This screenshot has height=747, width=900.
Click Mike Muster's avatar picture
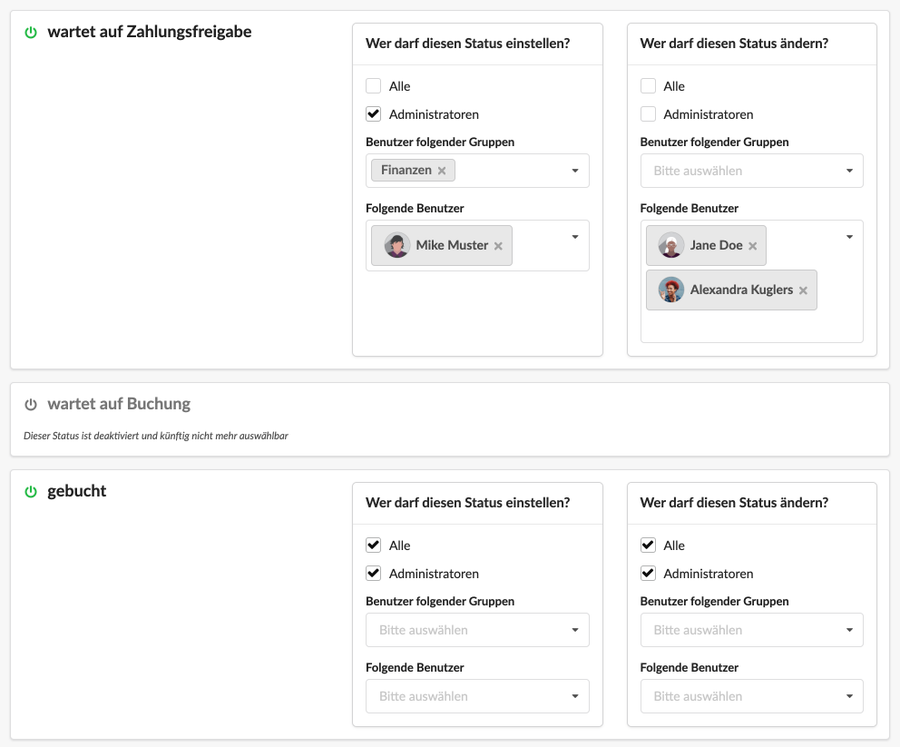pyautogui.click(x=397, y=245)
